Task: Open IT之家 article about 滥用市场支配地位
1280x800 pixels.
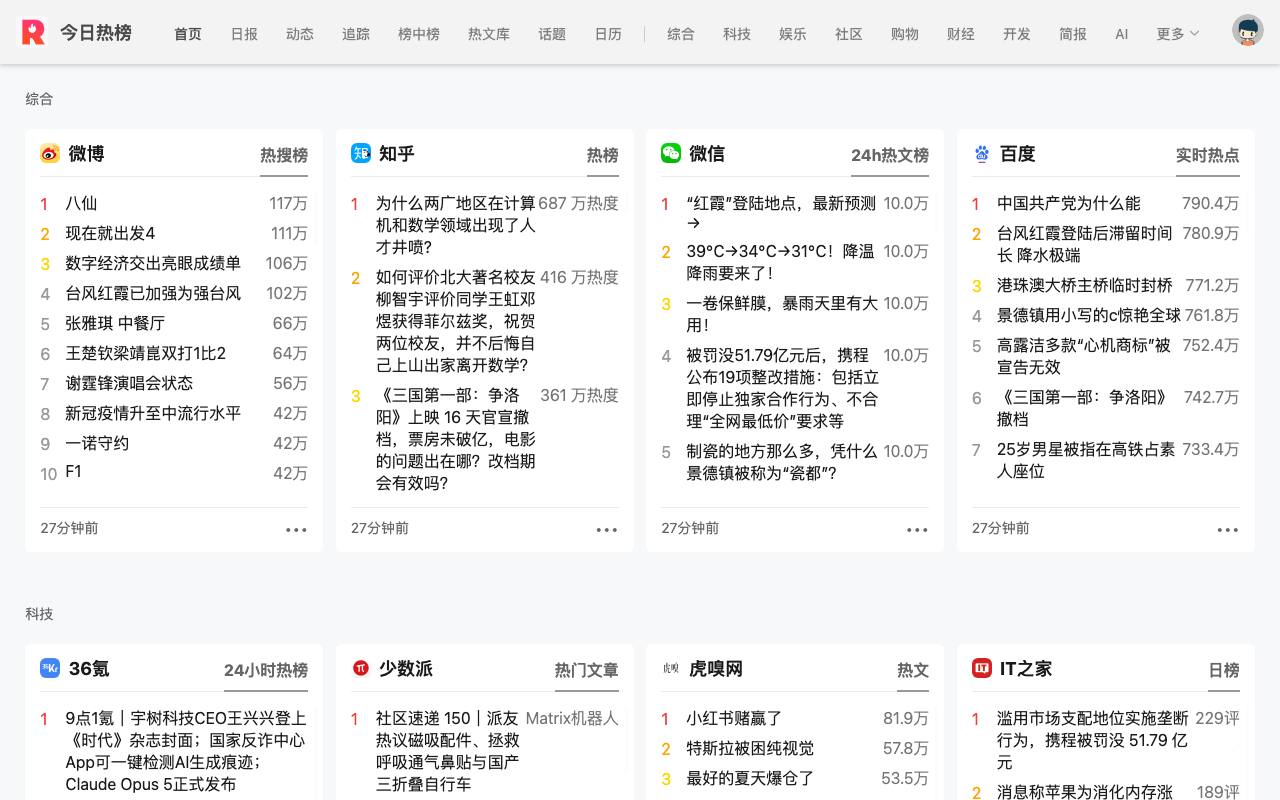Action: click(1093, 740)
